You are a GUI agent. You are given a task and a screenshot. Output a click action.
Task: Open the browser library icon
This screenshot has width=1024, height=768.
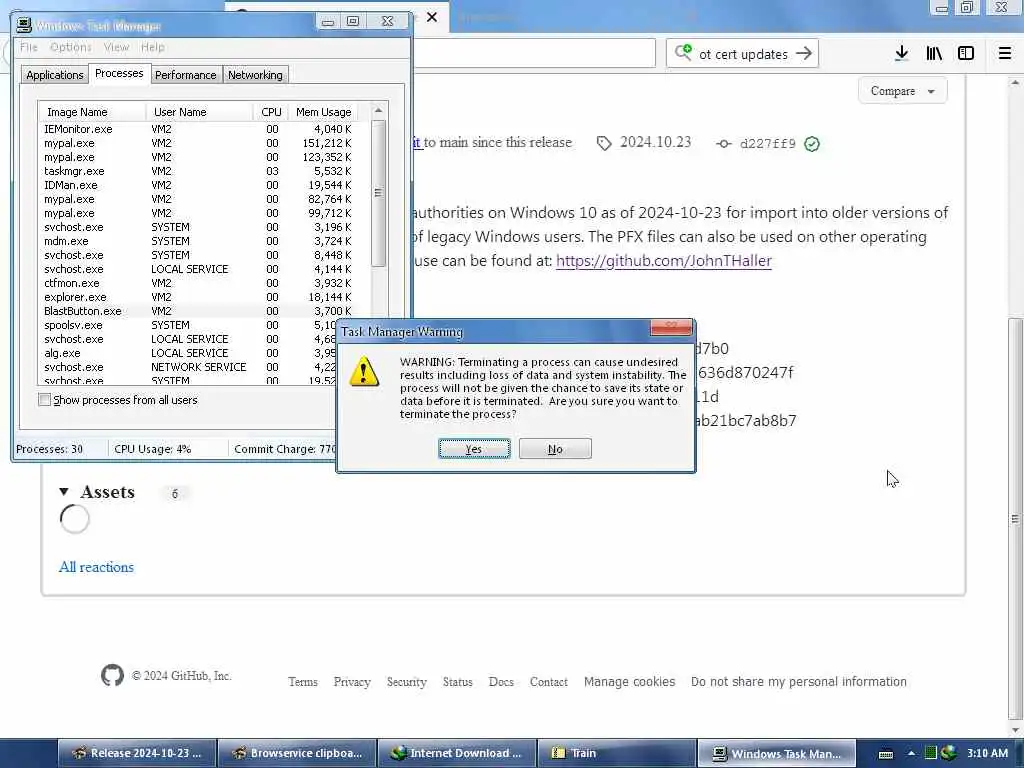(x=934, y=54)
